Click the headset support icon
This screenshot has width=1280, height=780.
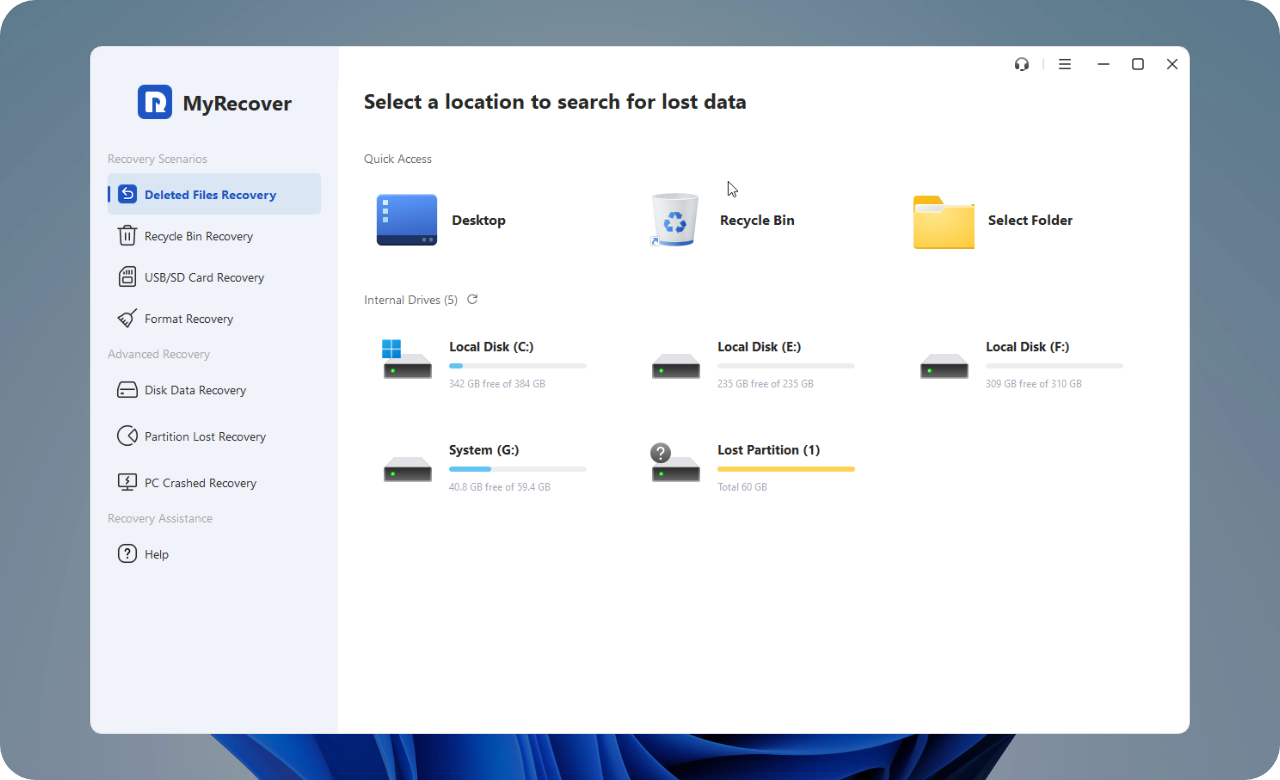coord(1021,64)
